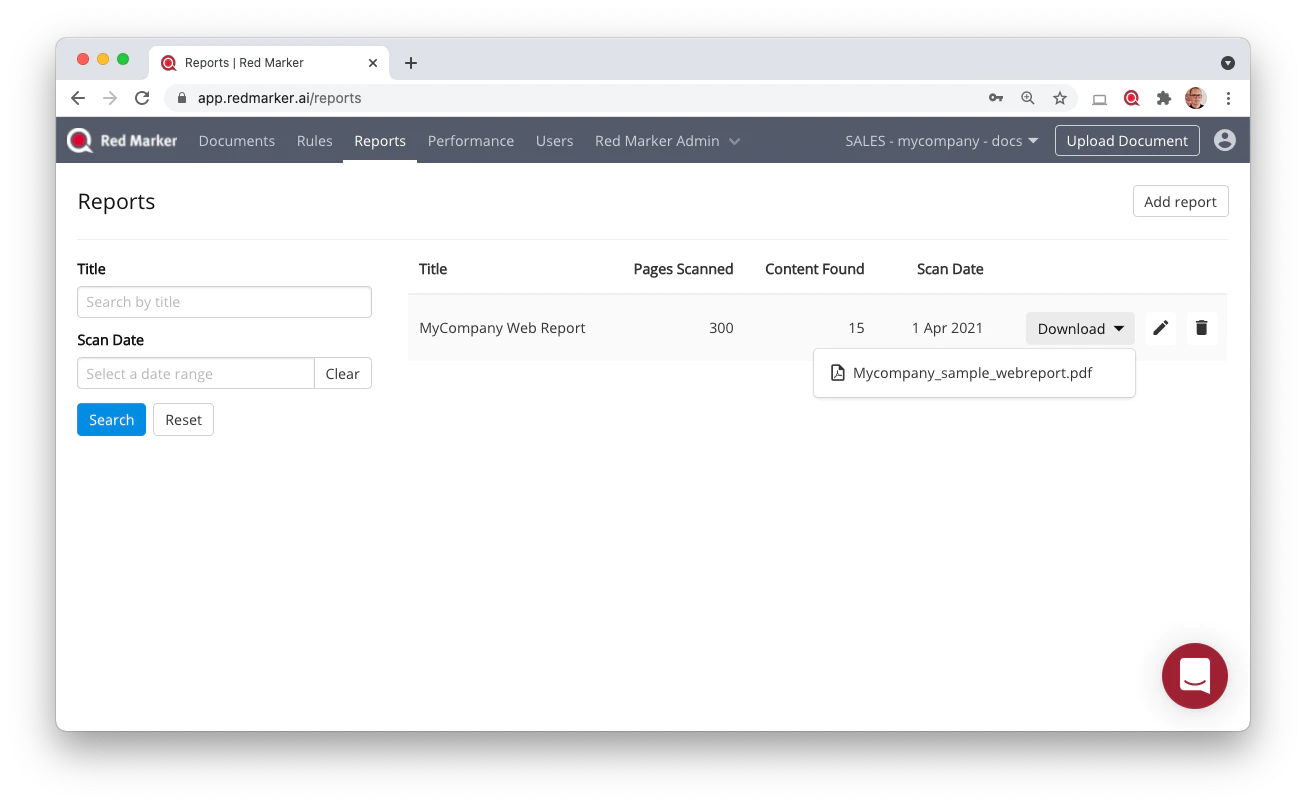Open the browser extensions puzzle icon
Viewport: 1306px width, 805px height.
[1164, 98]
